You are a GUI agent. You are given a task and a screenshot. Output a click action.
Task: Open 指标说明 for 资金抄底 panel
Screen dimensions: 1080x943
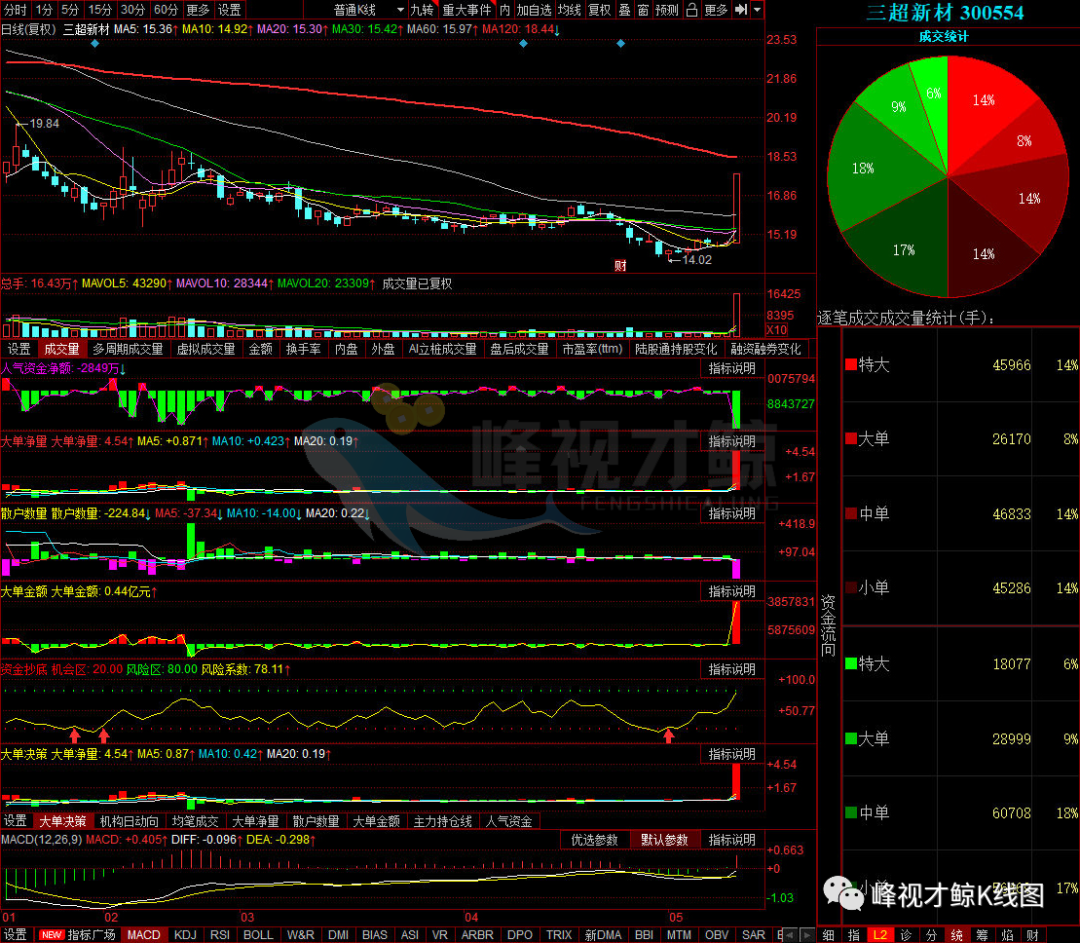point(732,669)
